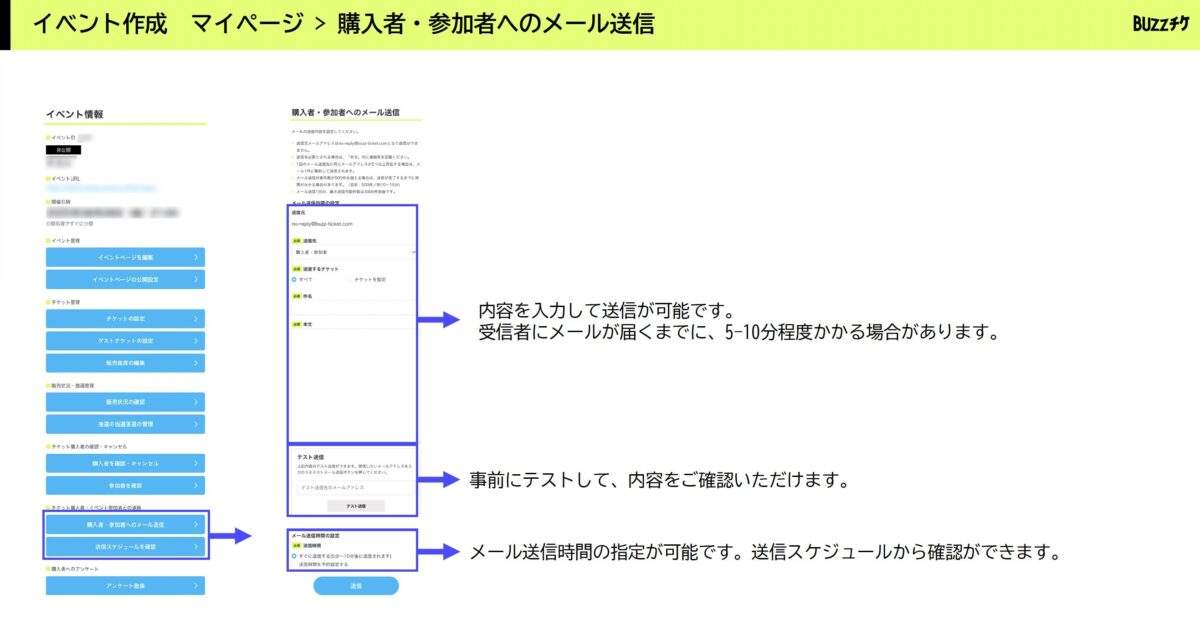Click the blue arrow pointing to テスト送信 note
Screen dimensions: 1200x625
(x=435, y=480)
